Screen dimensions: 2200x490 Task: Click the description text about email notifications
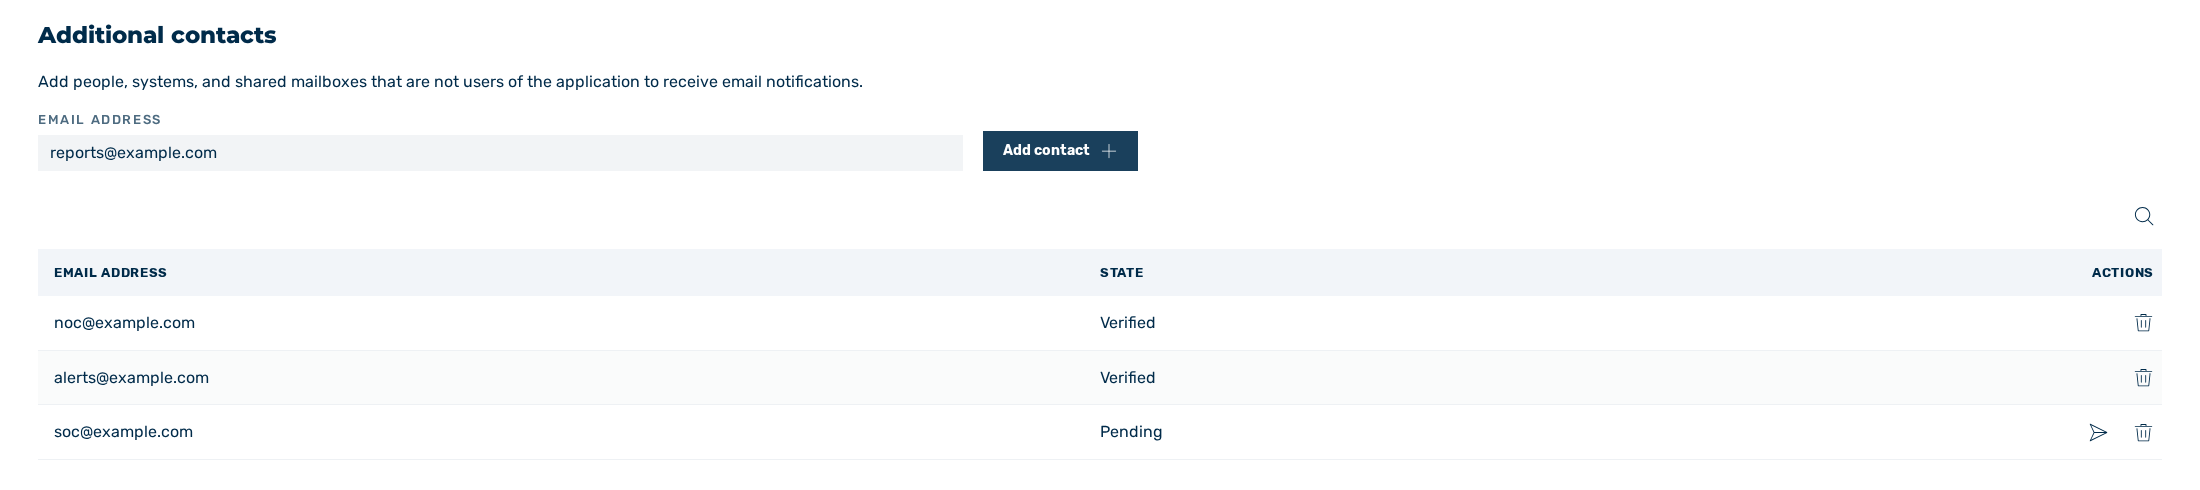450,82
